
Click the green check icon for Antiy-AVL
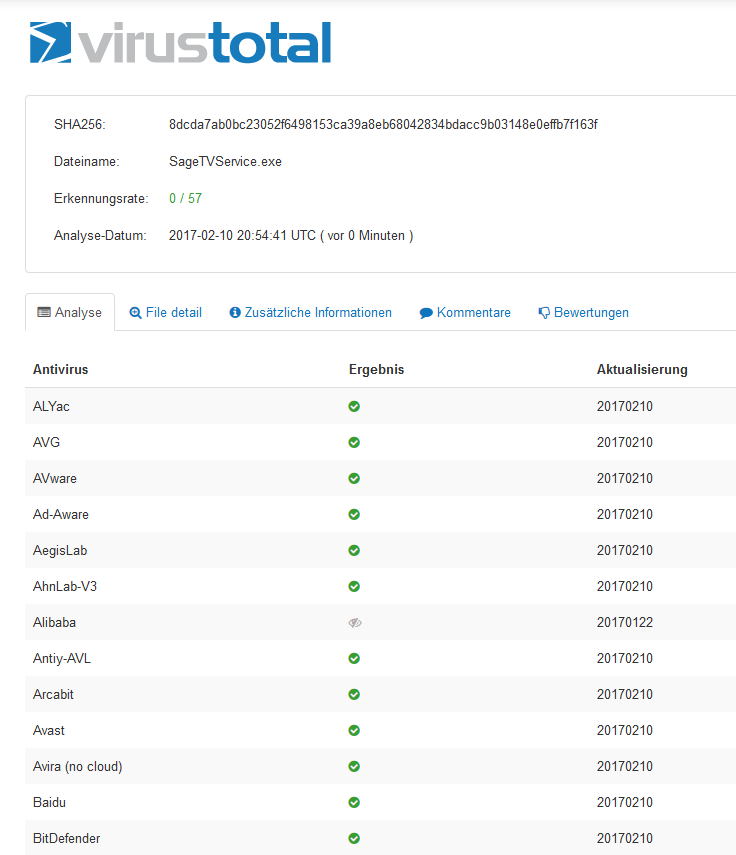pos(354,658)
